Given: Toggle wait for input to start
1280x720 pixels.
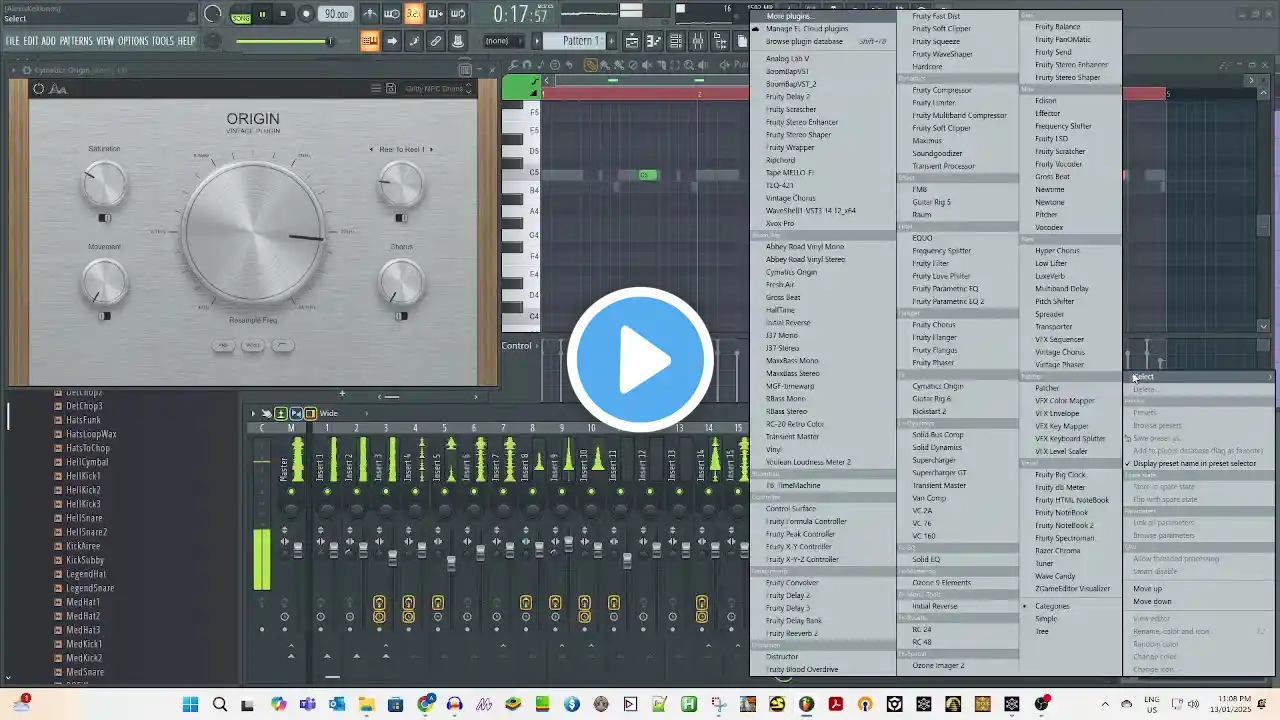Looking at the screenshot, I should [x=392, y=14].
